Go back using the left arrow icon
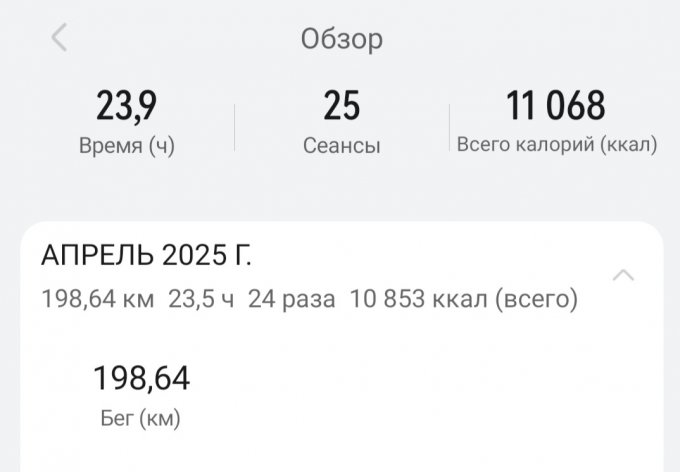 pyautogui.click(x=59, y=37)
